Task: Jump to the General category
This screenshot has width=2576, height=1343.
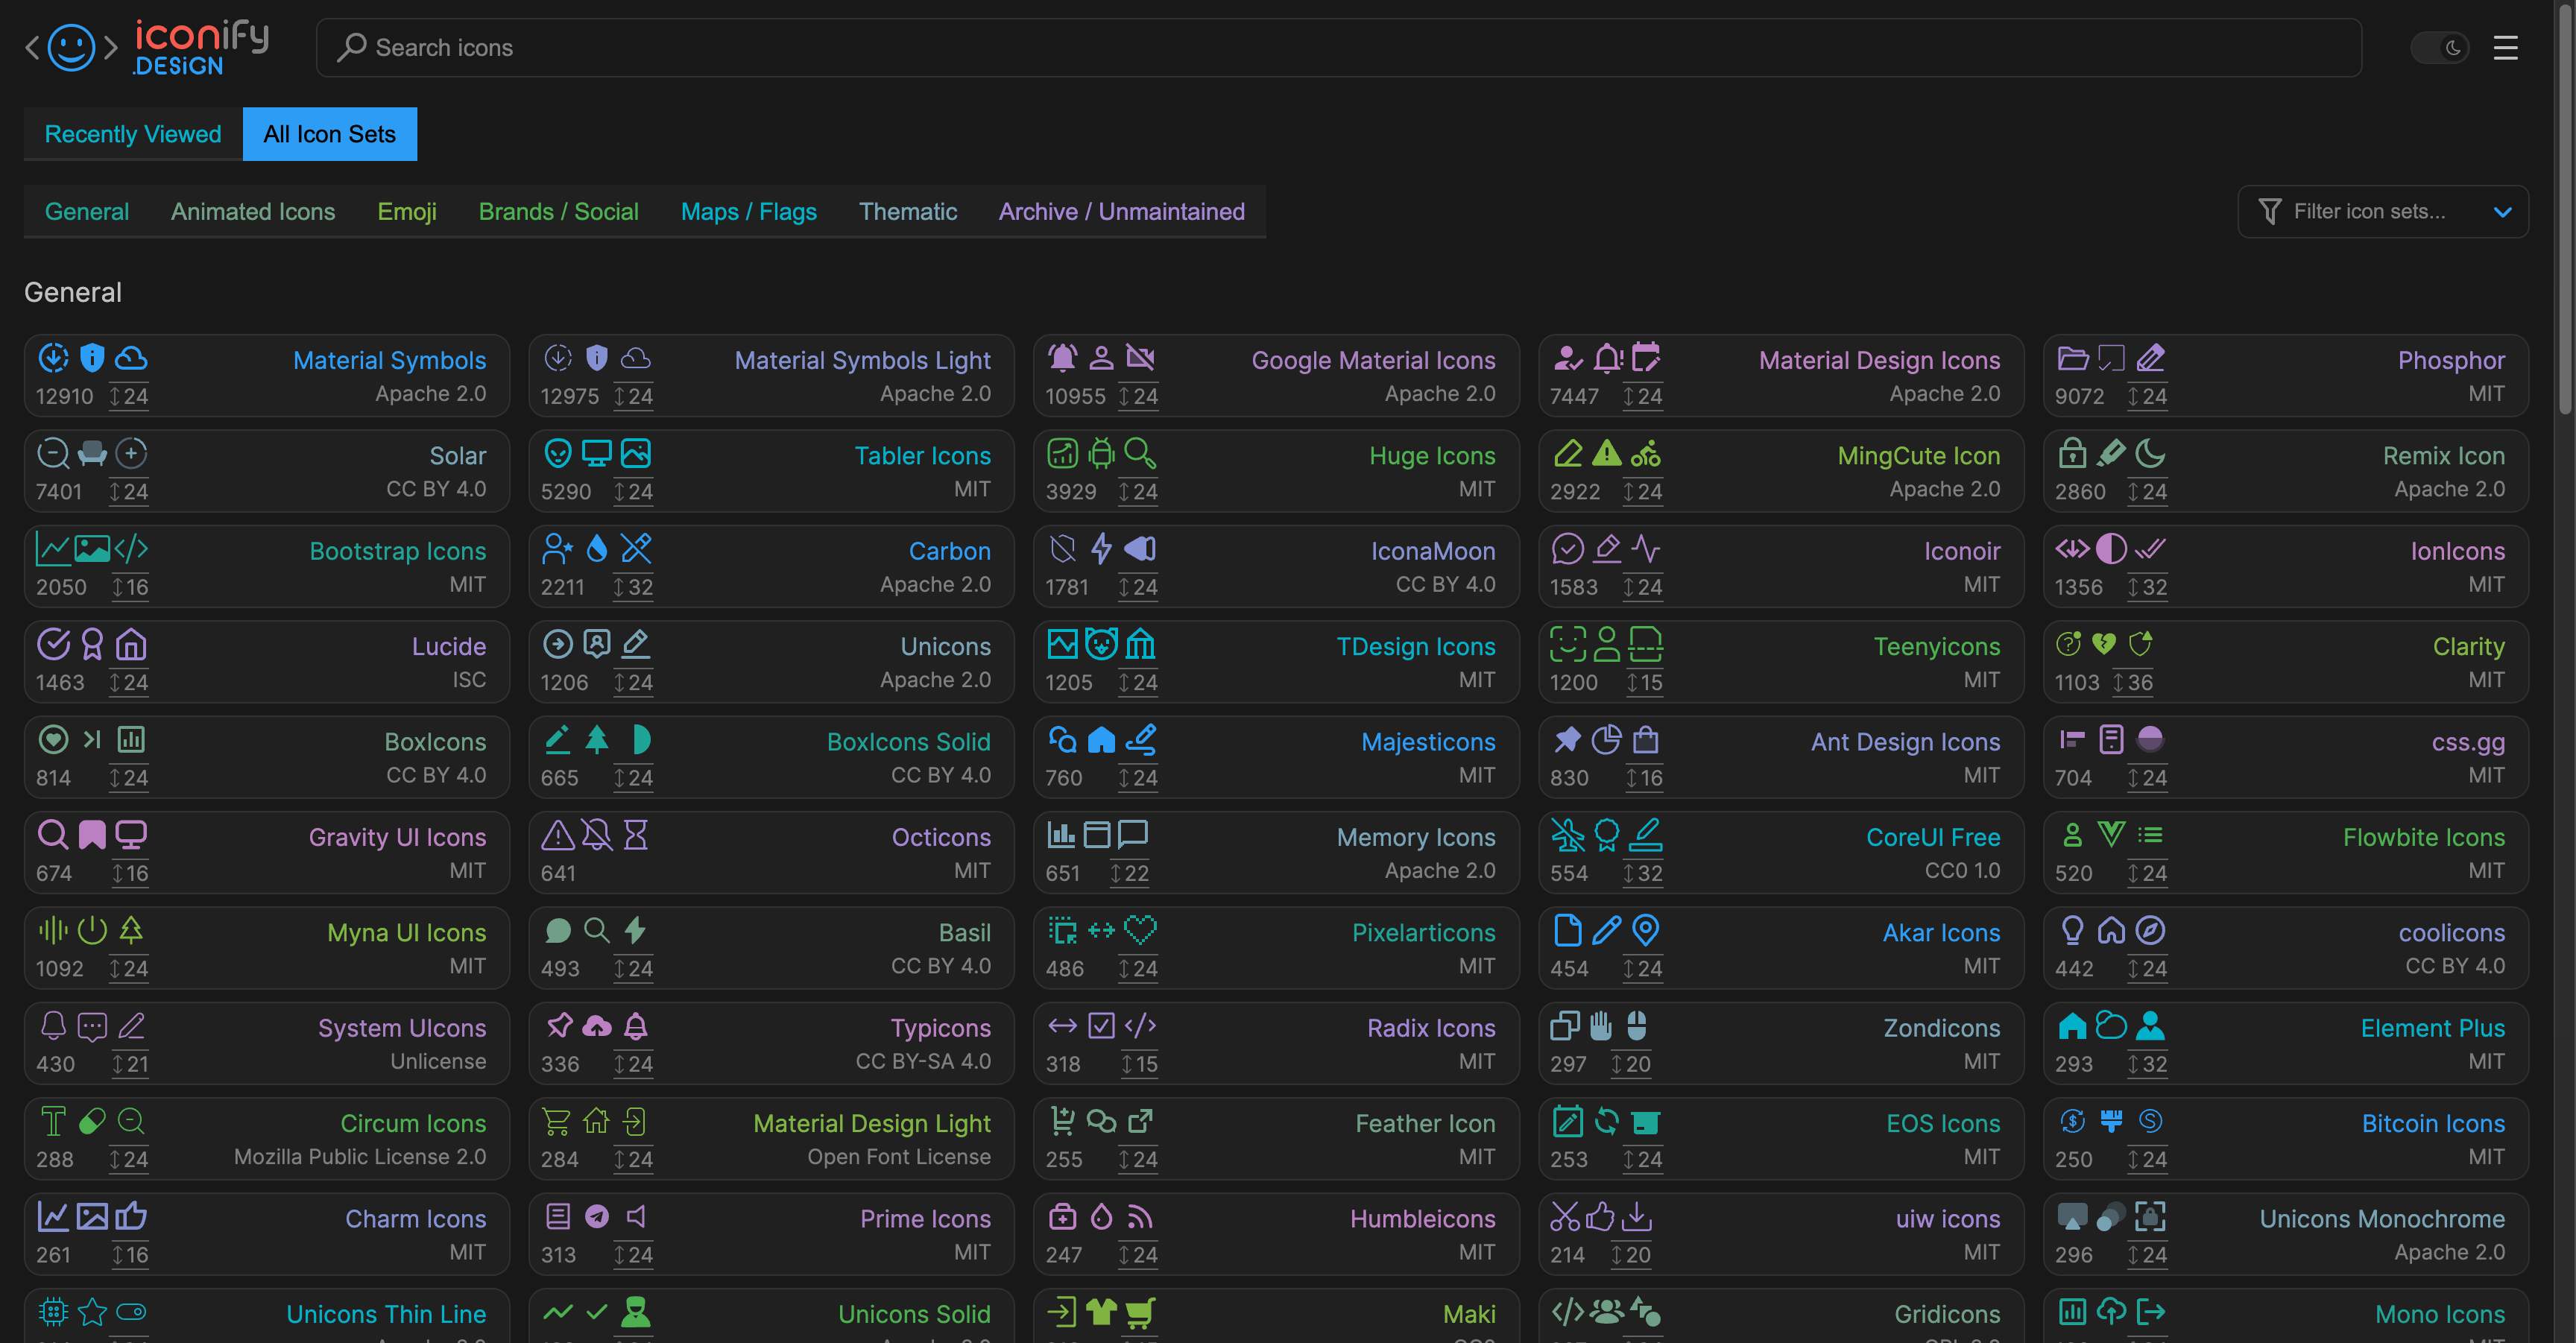Action: 87,211
